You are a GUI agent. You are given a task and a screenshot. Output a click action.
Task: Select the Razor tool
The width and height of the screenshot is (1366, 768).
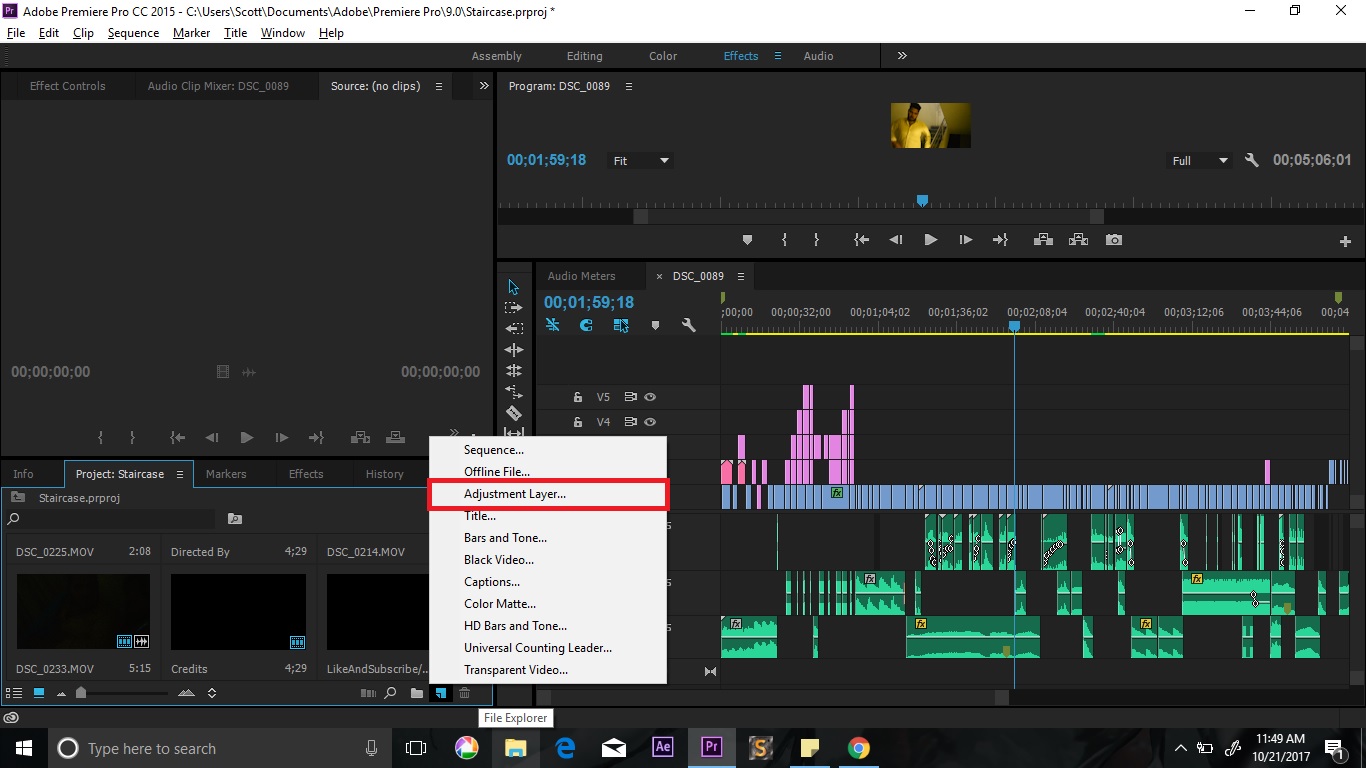tap(514, 413)
